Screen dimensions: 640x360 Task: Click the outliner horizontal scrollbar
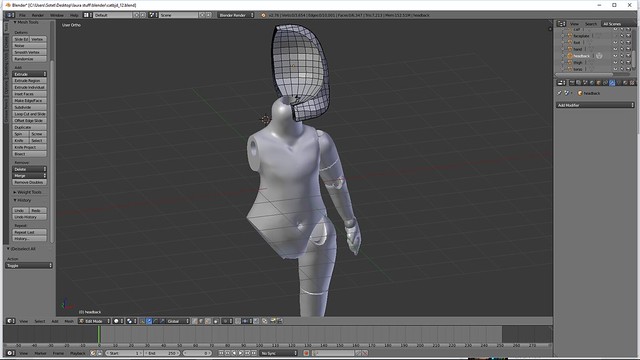tap(584, 74)
